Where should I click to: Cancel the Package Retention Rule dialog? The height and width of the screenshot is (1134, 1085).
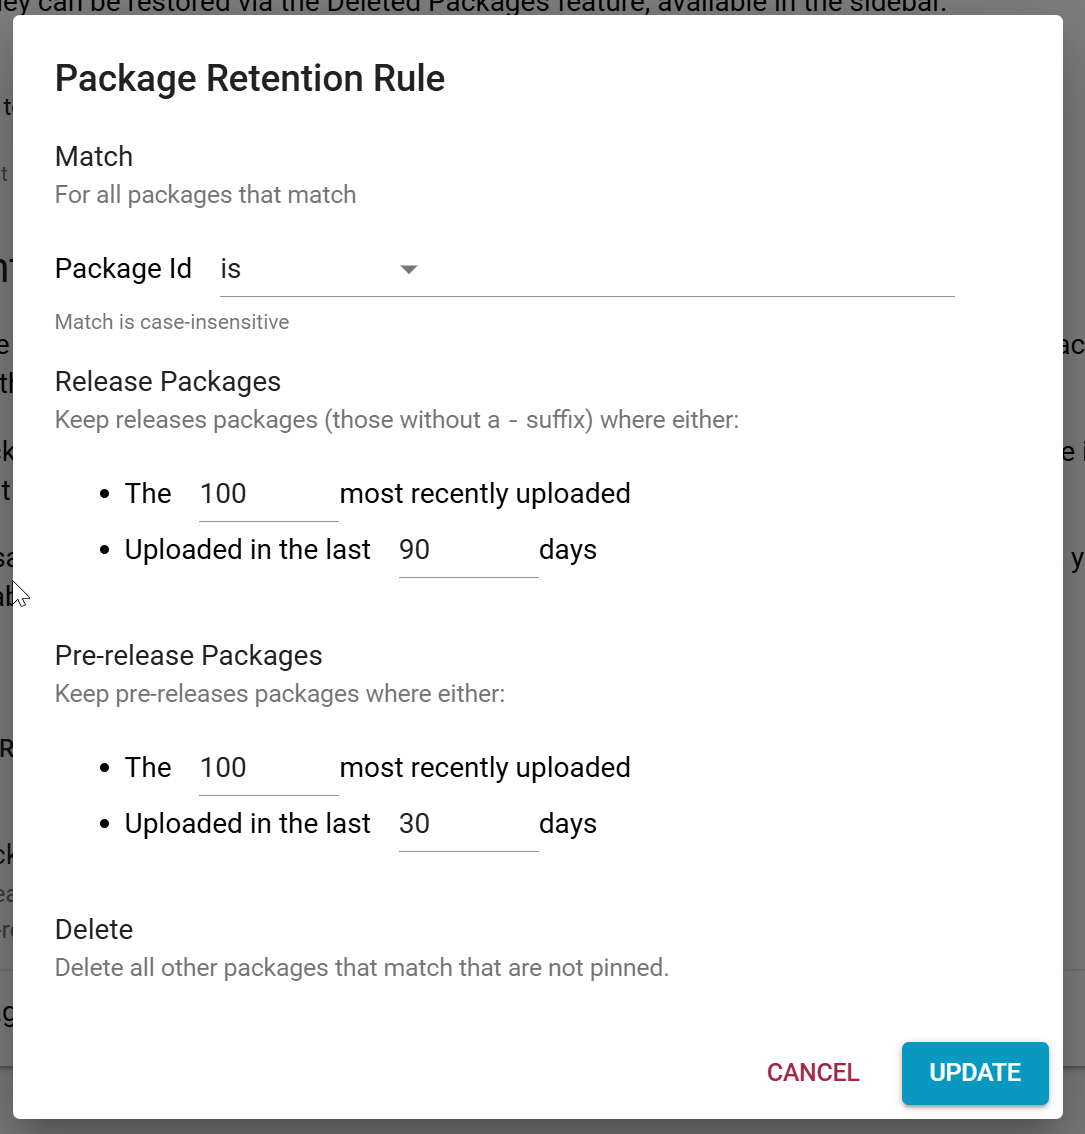coord(812,1072)
